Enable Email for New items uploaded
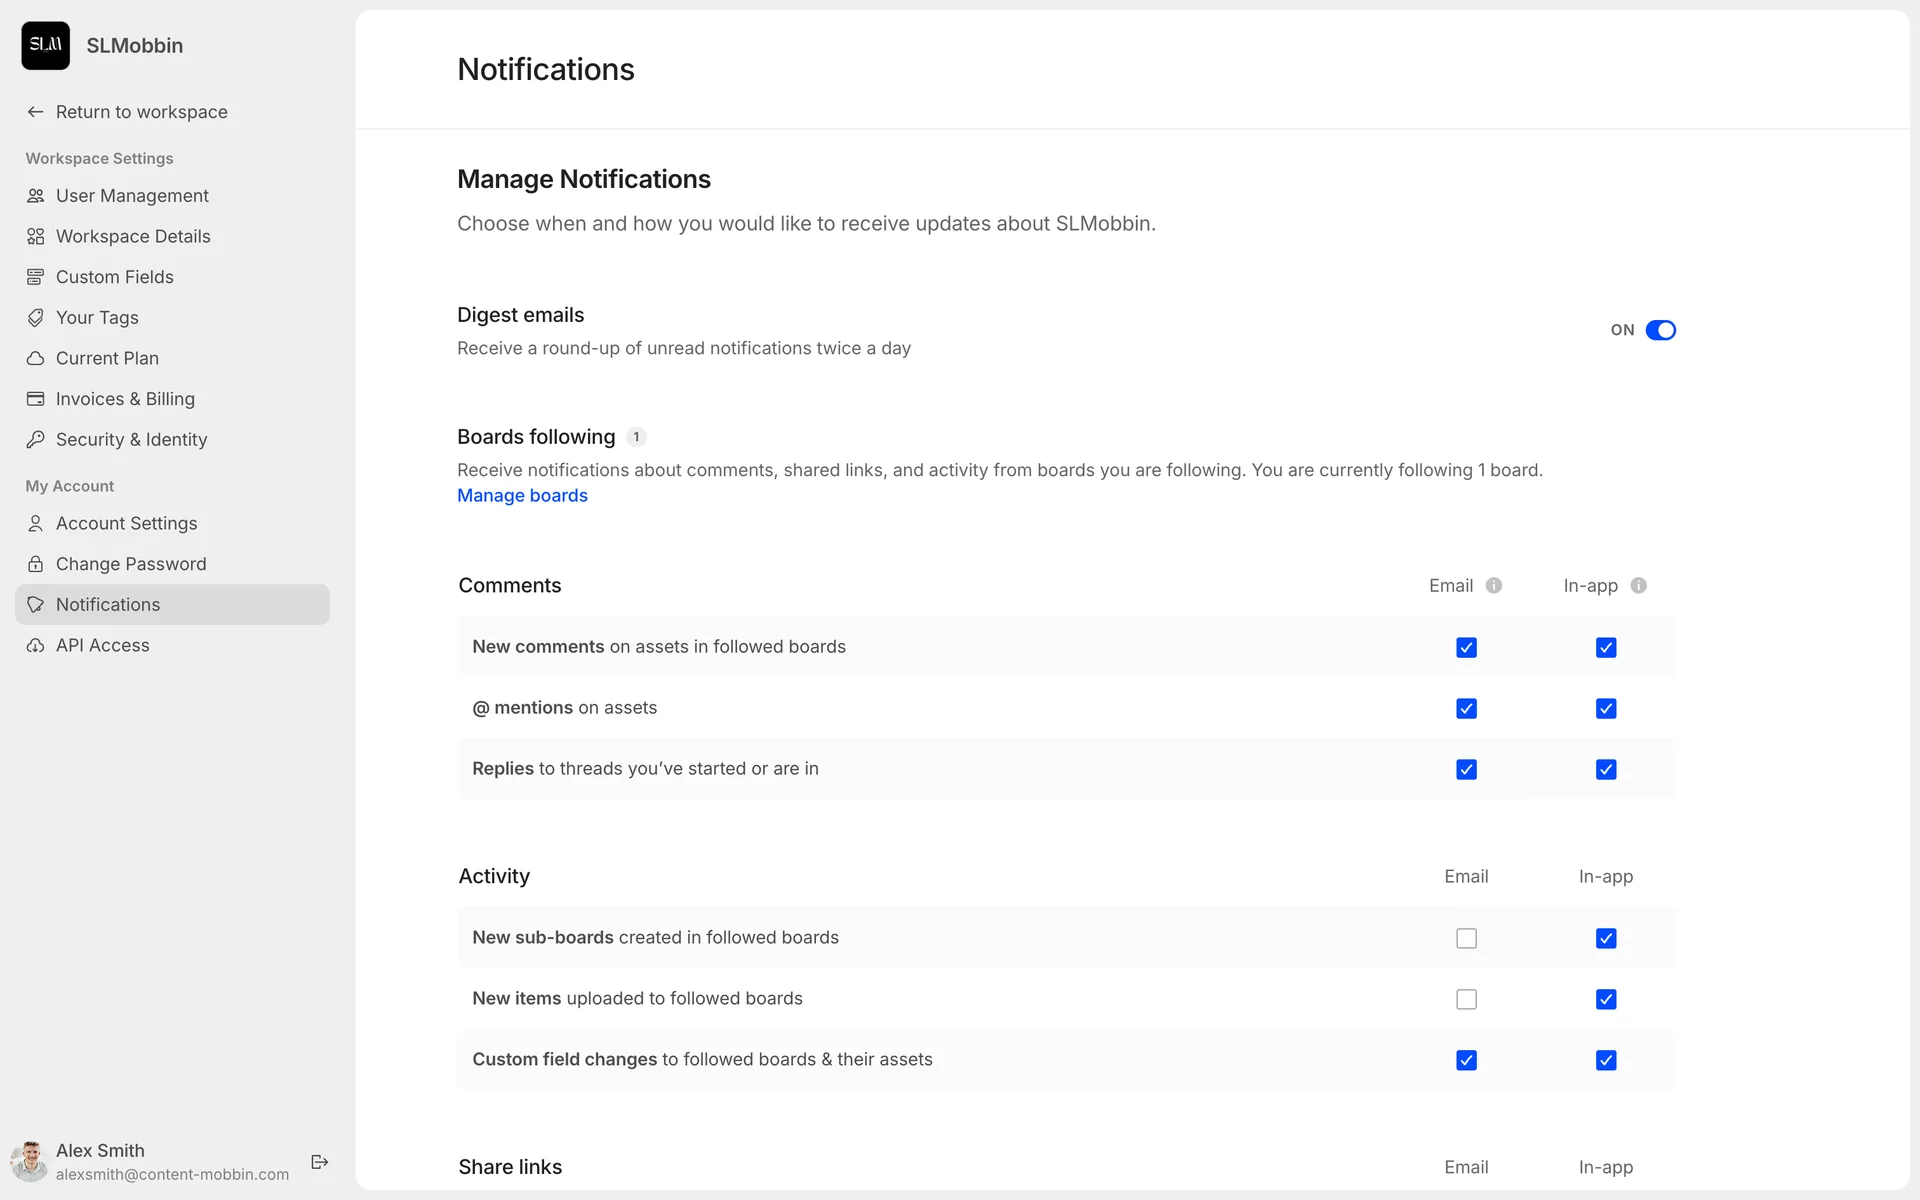1920x1200 pixels. (x=1466, y=999)
